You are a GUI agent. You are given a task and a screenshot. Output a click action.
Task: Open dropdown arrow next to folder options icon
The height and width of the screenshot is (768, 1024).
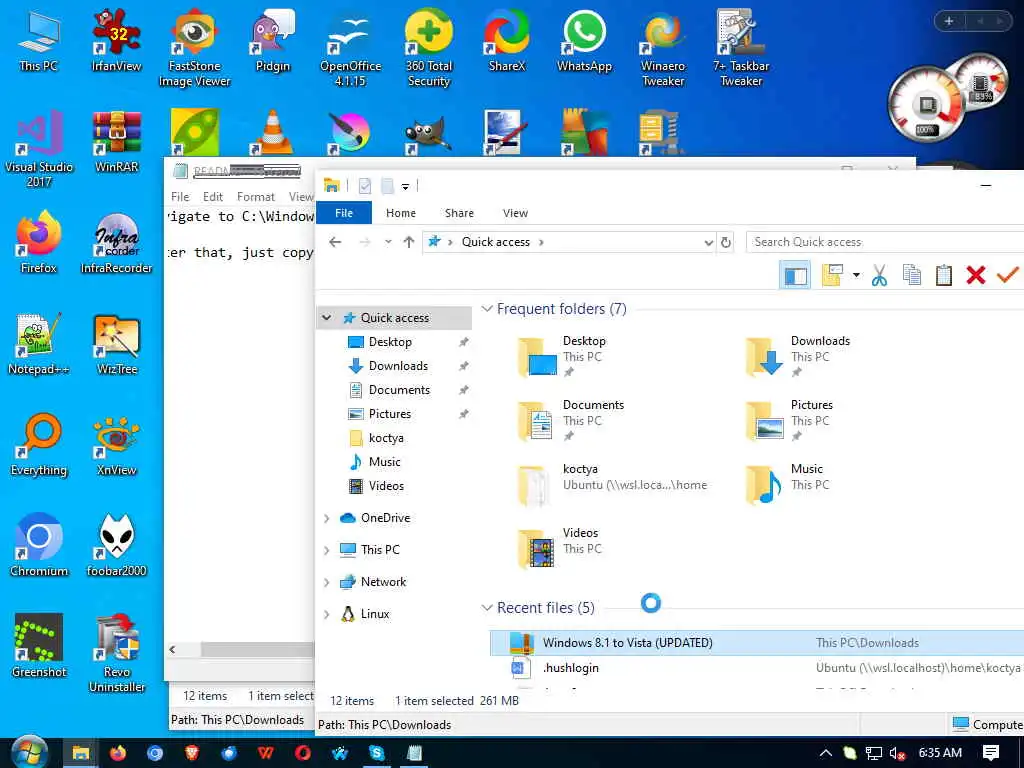coord(856,275)
